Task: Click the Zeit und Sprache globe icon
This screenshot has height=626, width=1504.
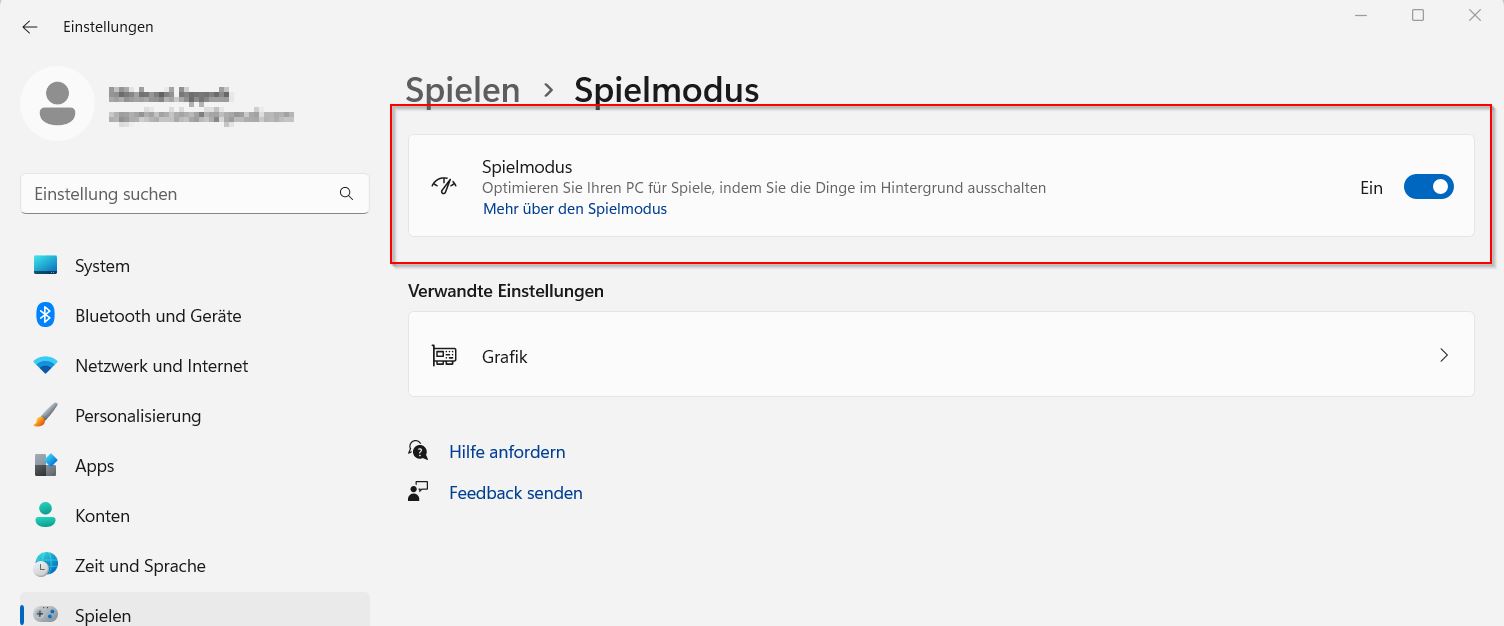Action: pyautogui.click(x=46, y=566)
